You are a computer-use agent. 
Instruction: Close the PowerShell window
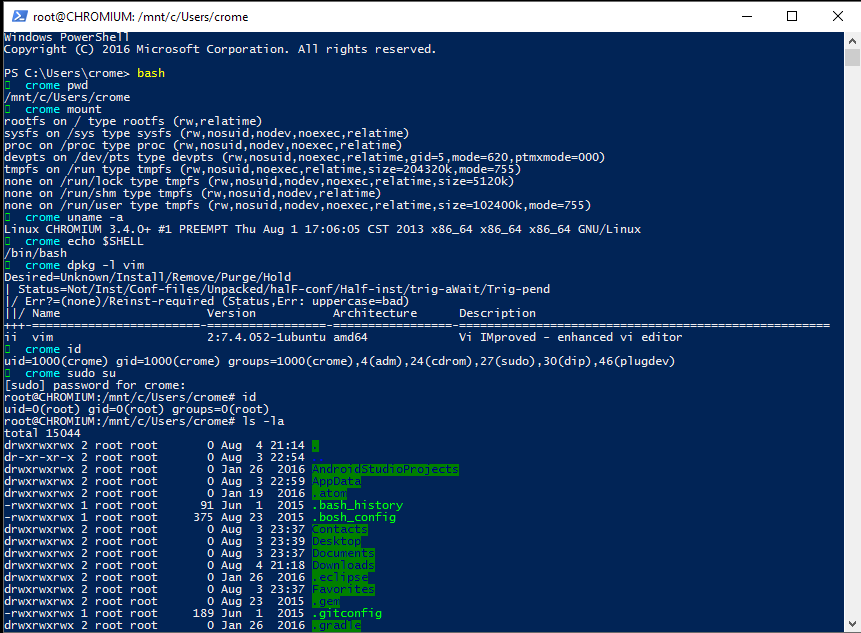tap(838, 16)
